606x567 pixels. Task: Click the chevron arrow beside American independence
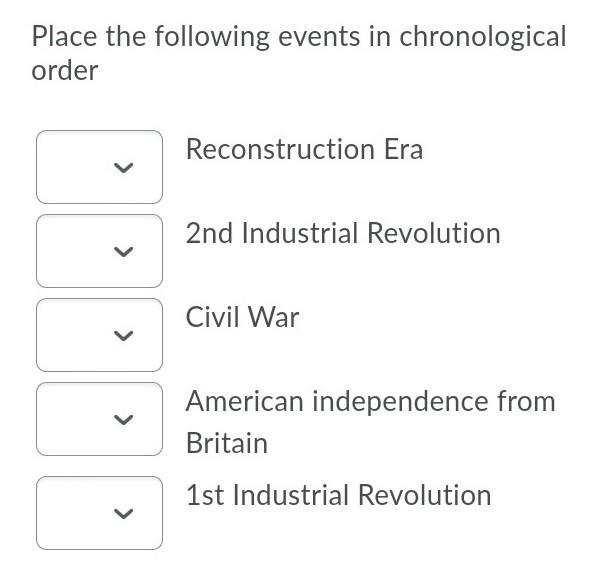click(x=123, y=420)
